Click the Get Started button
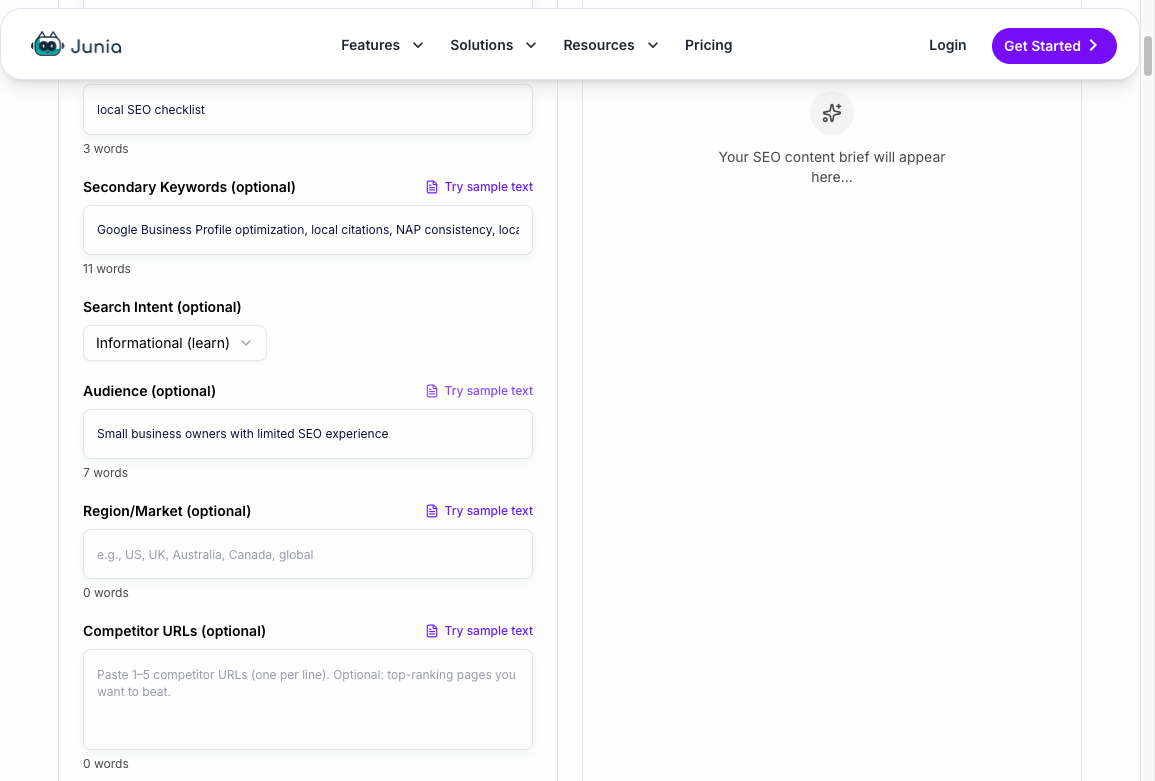Viewport: 1155px width, 781px height. 1054,46
